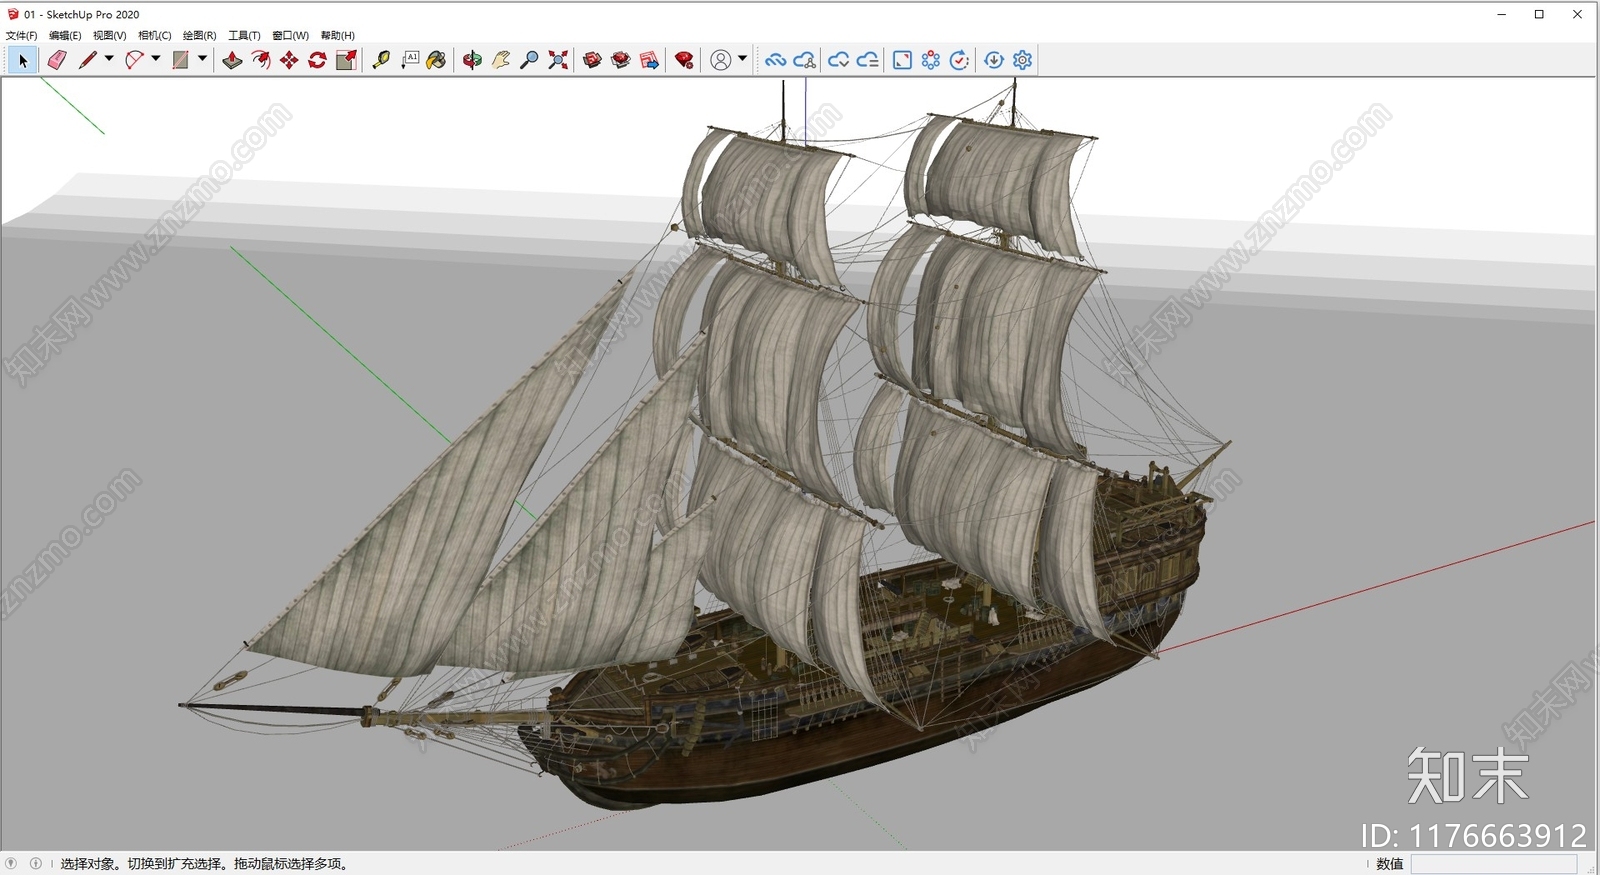This screenshot has height=875, width=1600.
Task: Expand the Line tool dropdown arrow
Action: pos(109,59)
